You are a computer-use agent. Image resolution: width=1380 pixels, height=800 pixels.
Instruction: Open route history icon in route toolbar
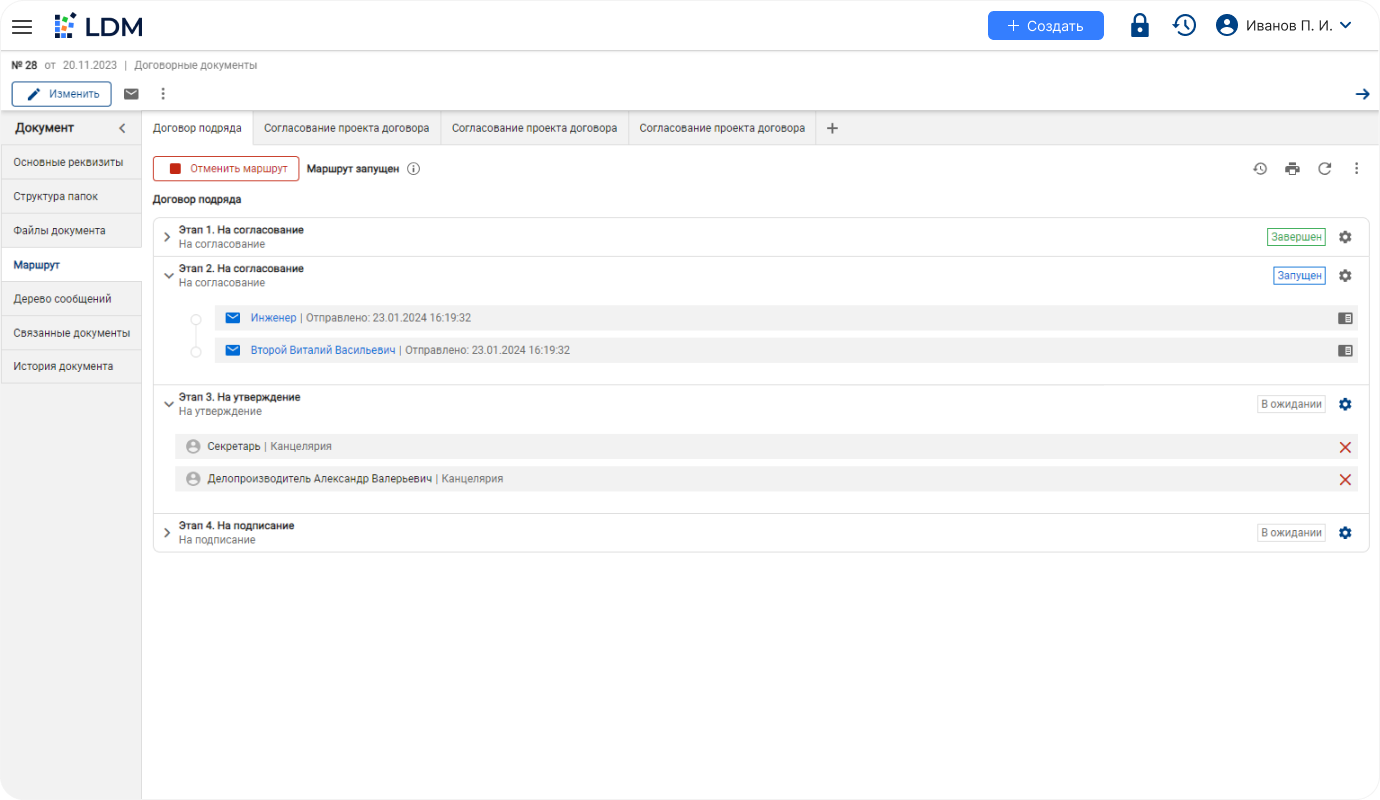(x=1260, y=169)
